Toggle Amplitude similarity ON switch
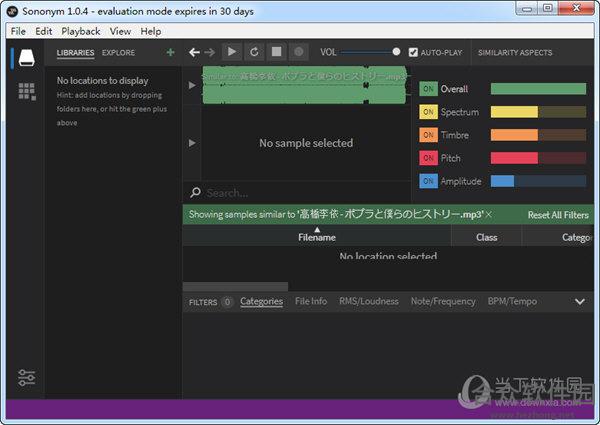This screenshot has width=600, height=425. pos(428,181)
